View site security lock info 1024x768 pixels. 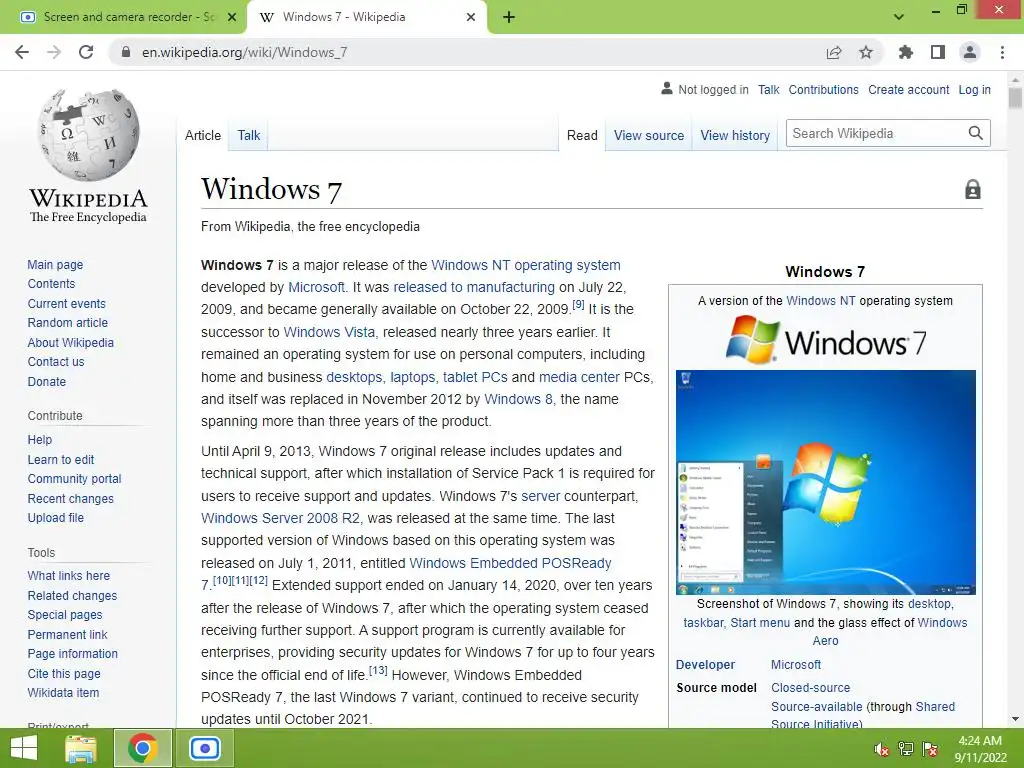[126, 52]
